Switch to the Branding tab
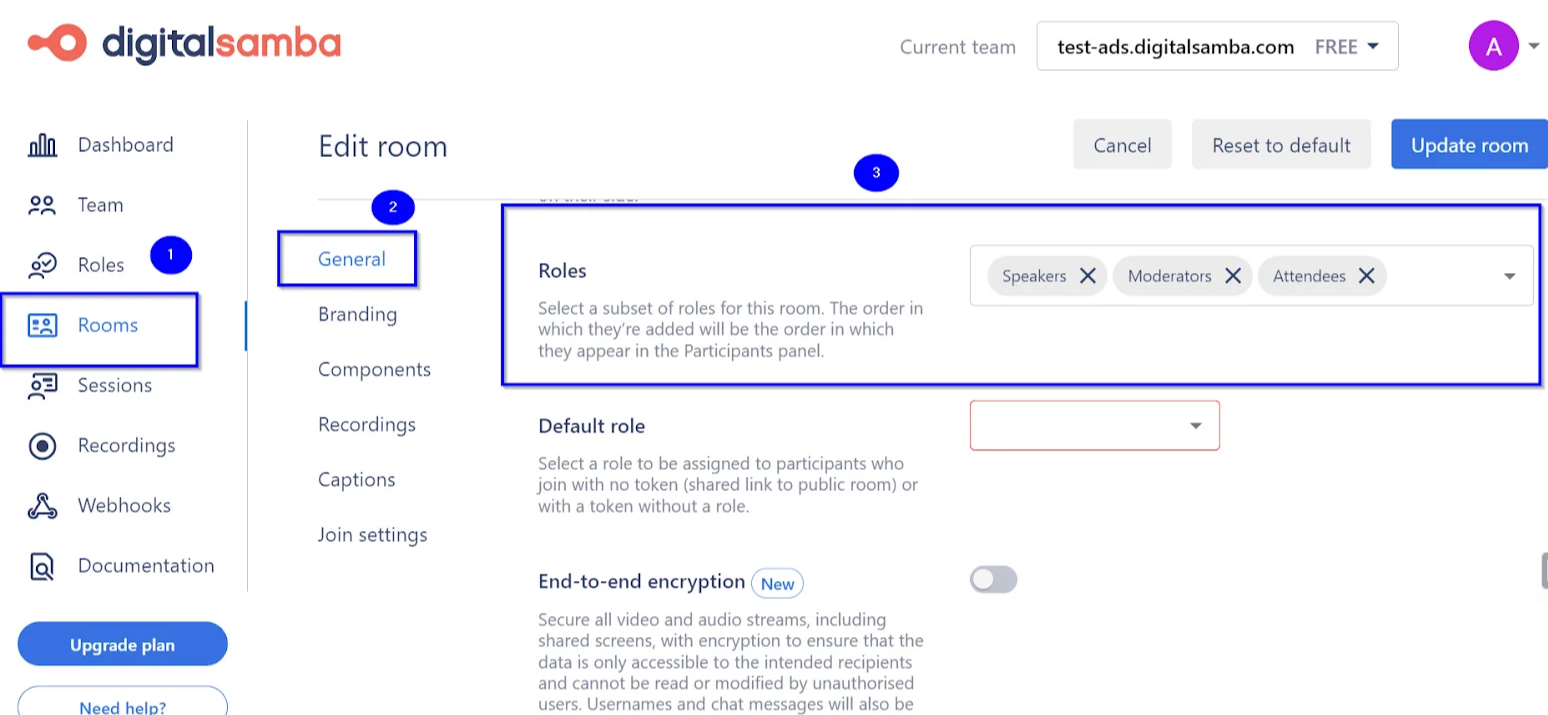This screenshot has height=715, width=1548. (x=357, y=313)
